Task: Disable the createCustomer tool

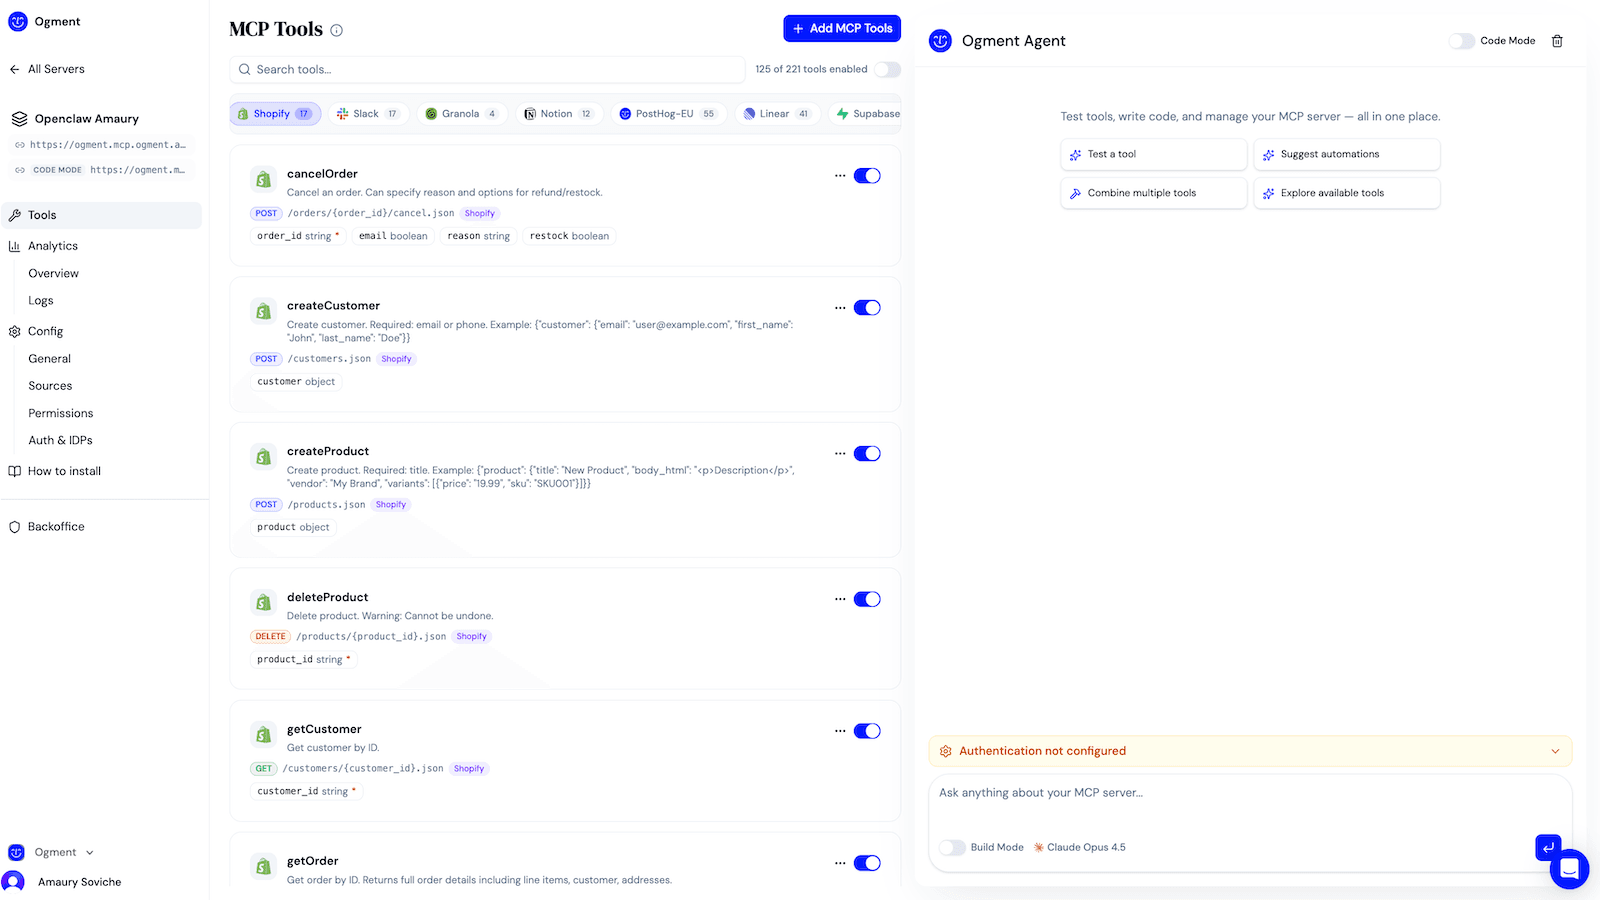Action: [x=867, y=308]
